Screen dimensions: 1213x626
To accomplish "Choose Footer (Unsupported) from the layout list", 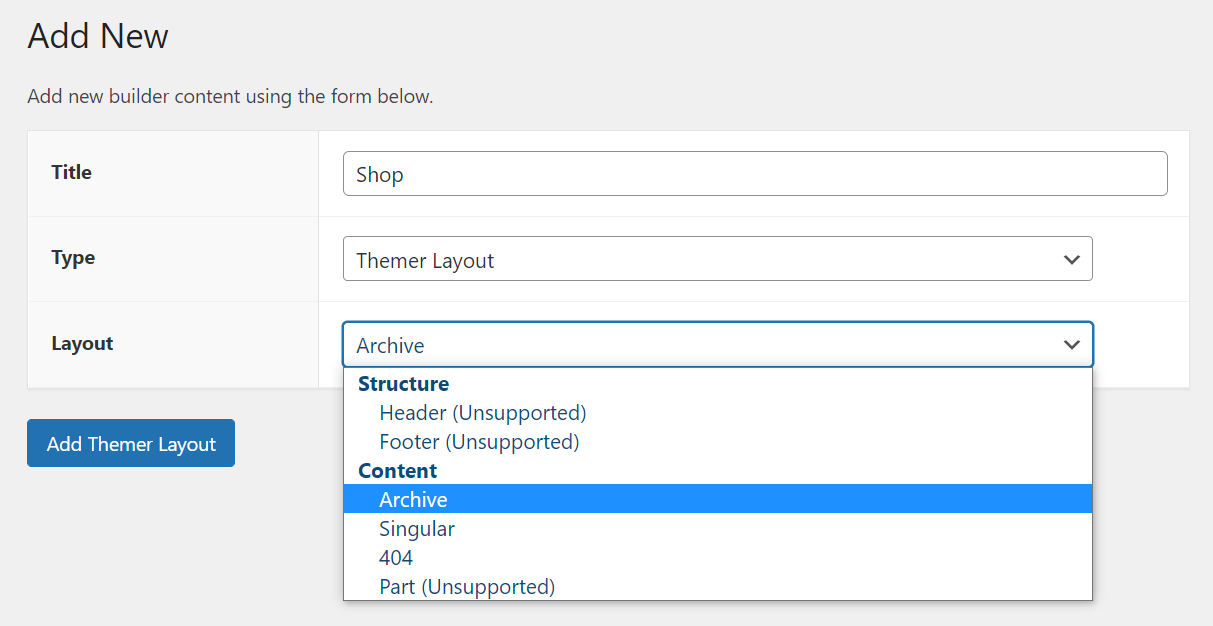I will point(479,441).
